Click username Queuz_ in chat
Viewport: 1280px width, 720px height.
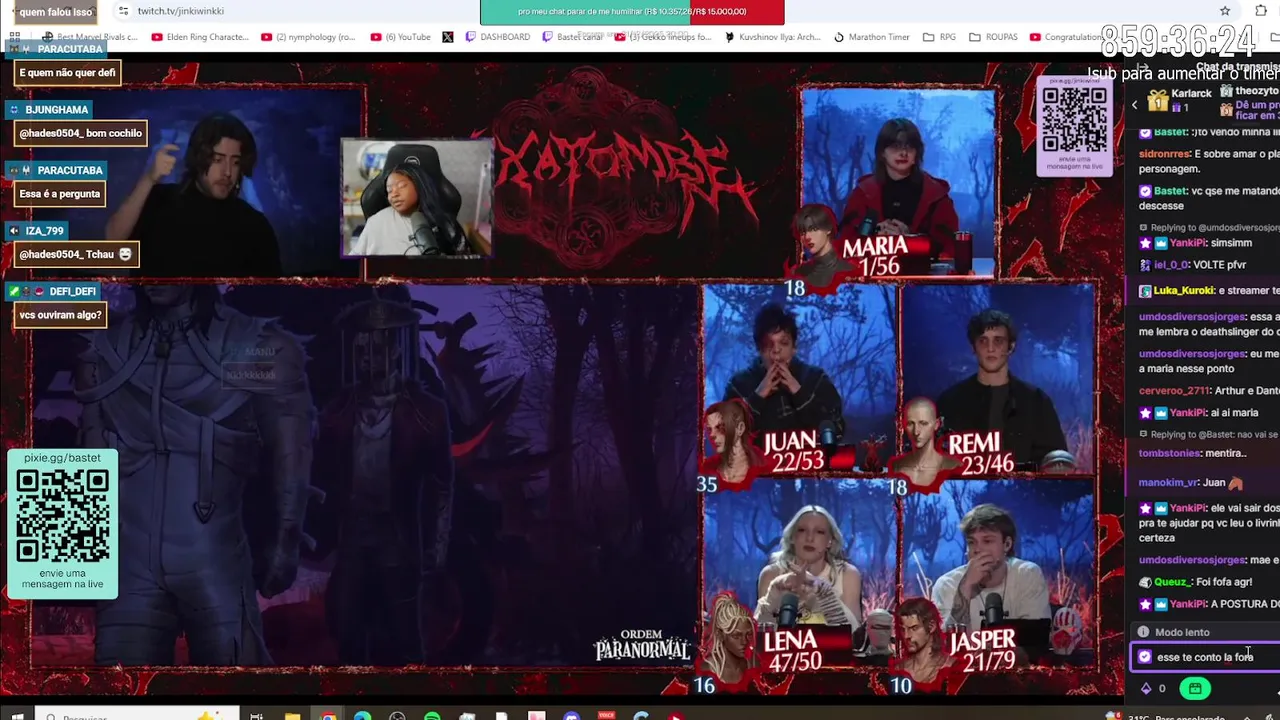tap(1172, 581)
